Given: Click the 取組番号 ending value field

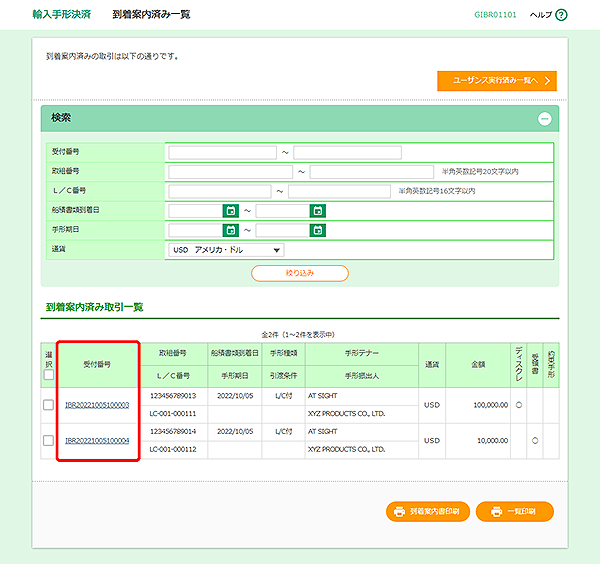Looking at the screenshot, I should pyautogui.click(x=371, y=172).
